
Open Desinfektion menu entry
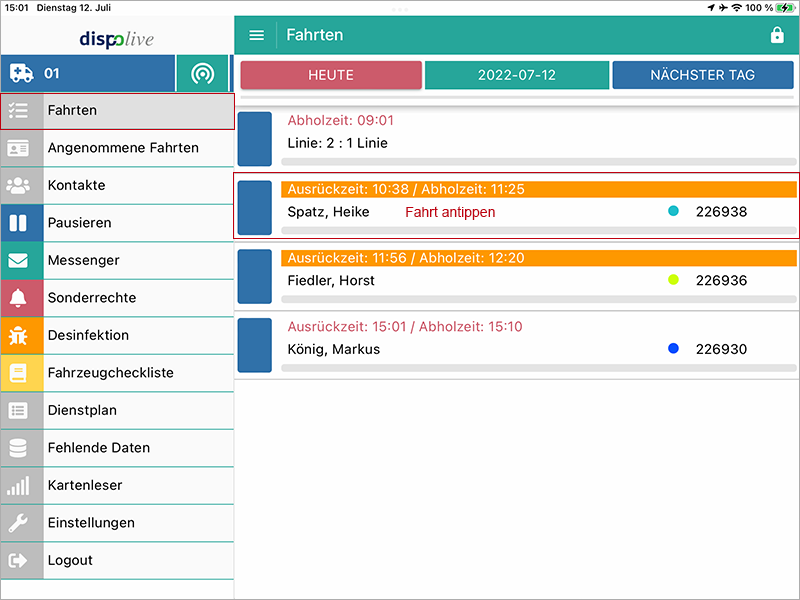(117, 336)
